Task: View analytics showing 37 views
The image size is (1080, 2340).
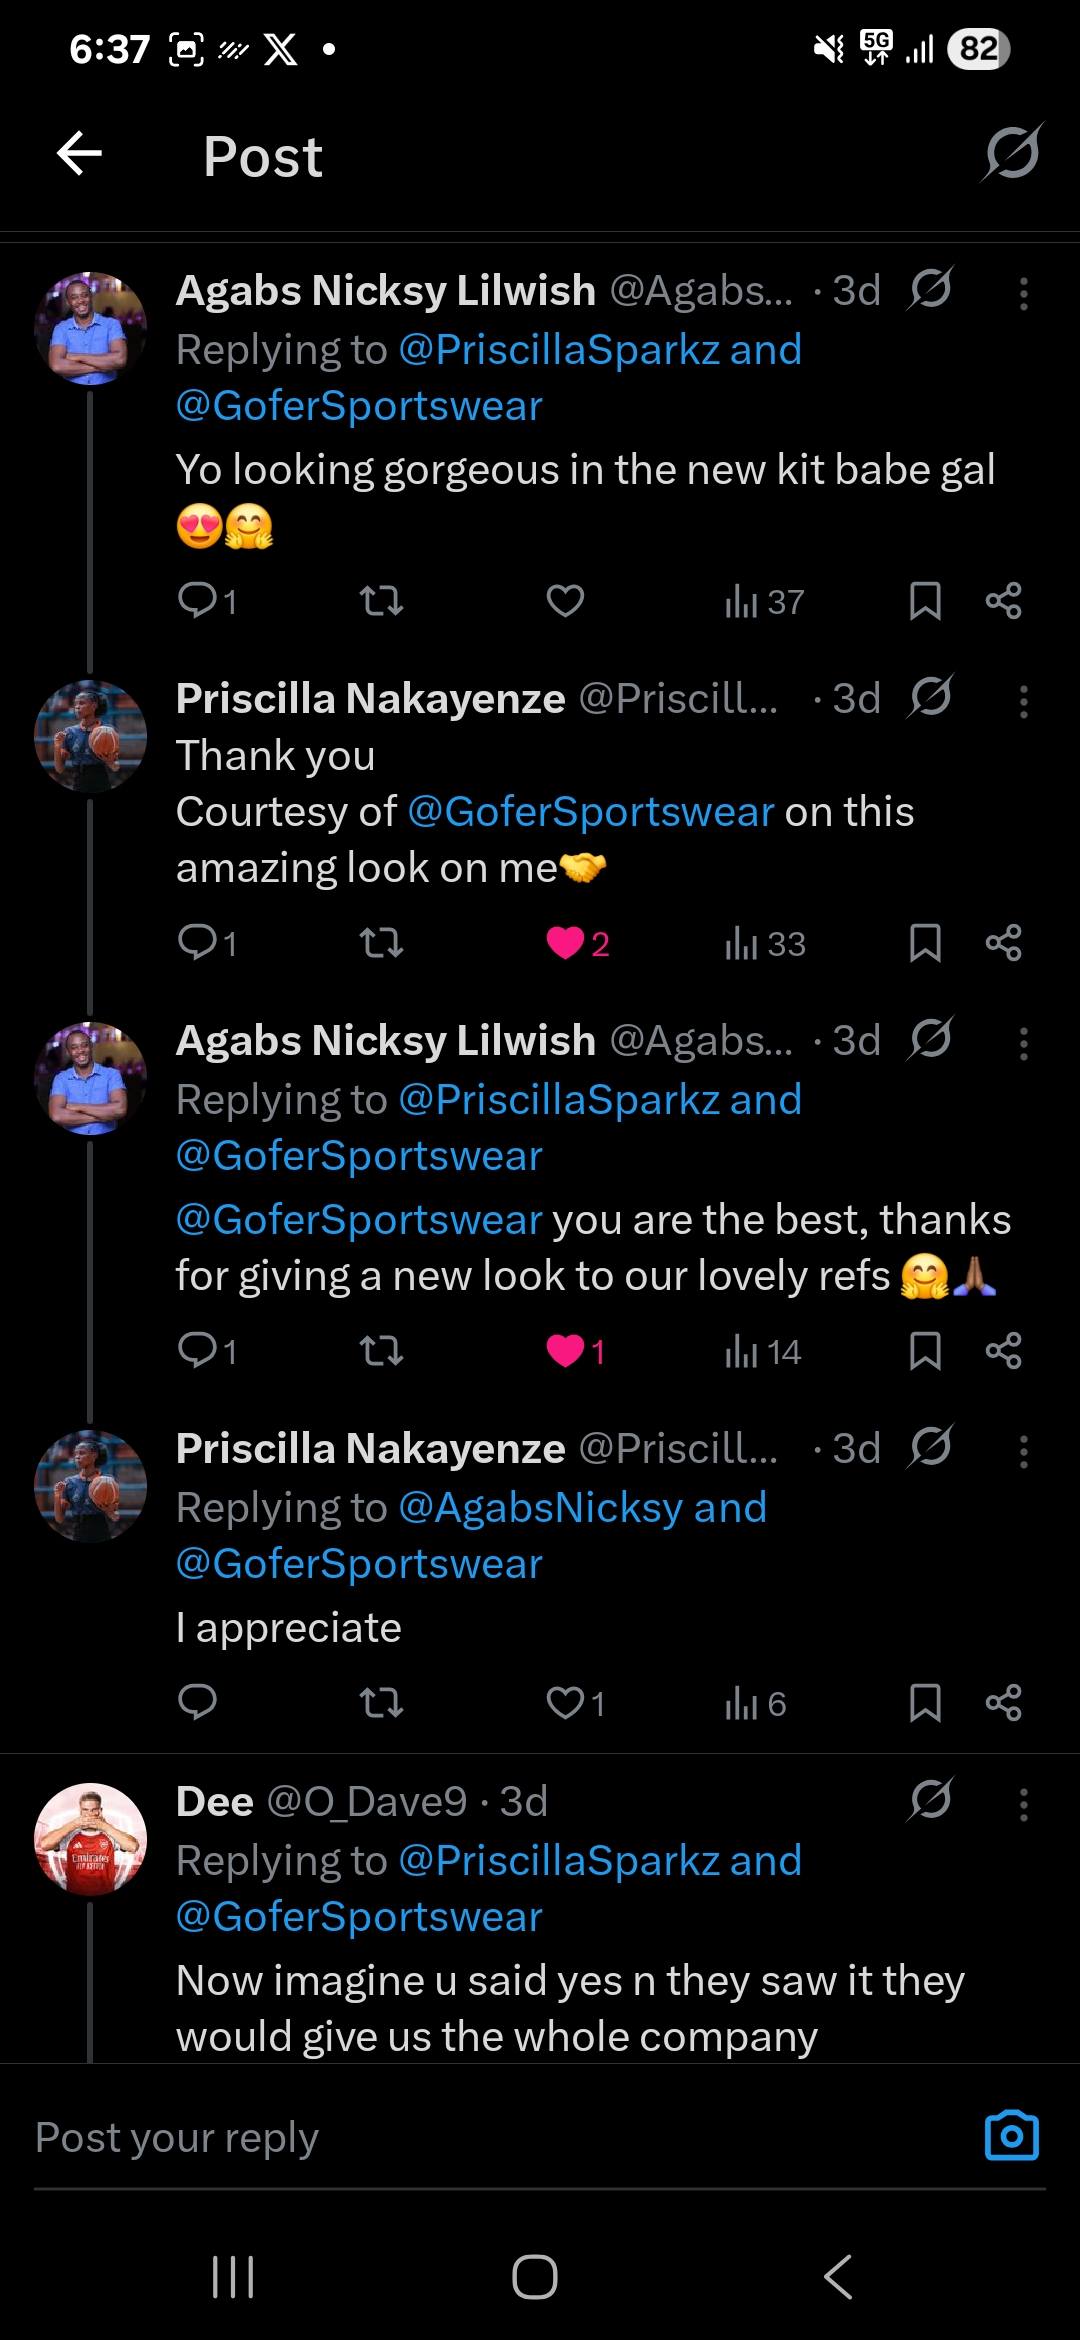Action: click(765, 601)
